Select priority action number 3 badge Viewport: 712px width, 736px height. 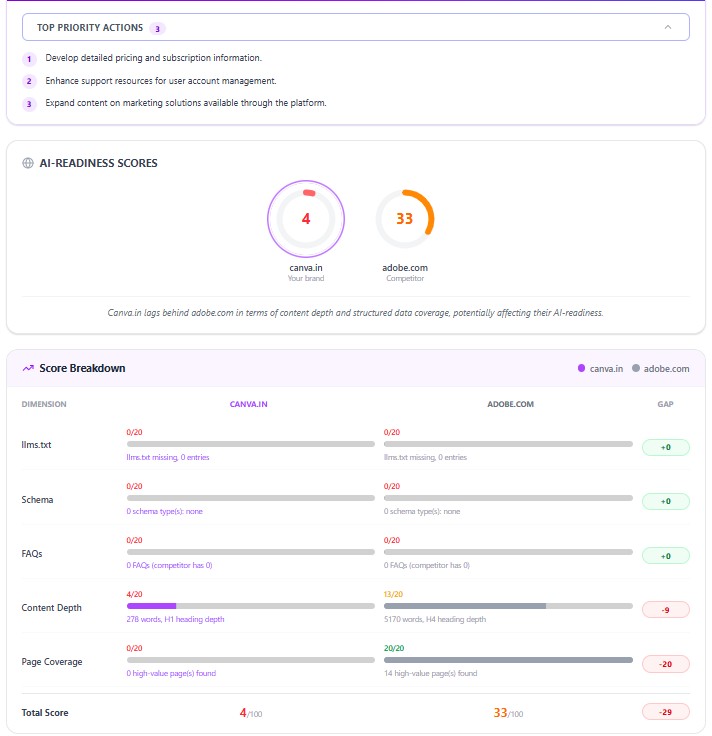[x=29, y=104]
